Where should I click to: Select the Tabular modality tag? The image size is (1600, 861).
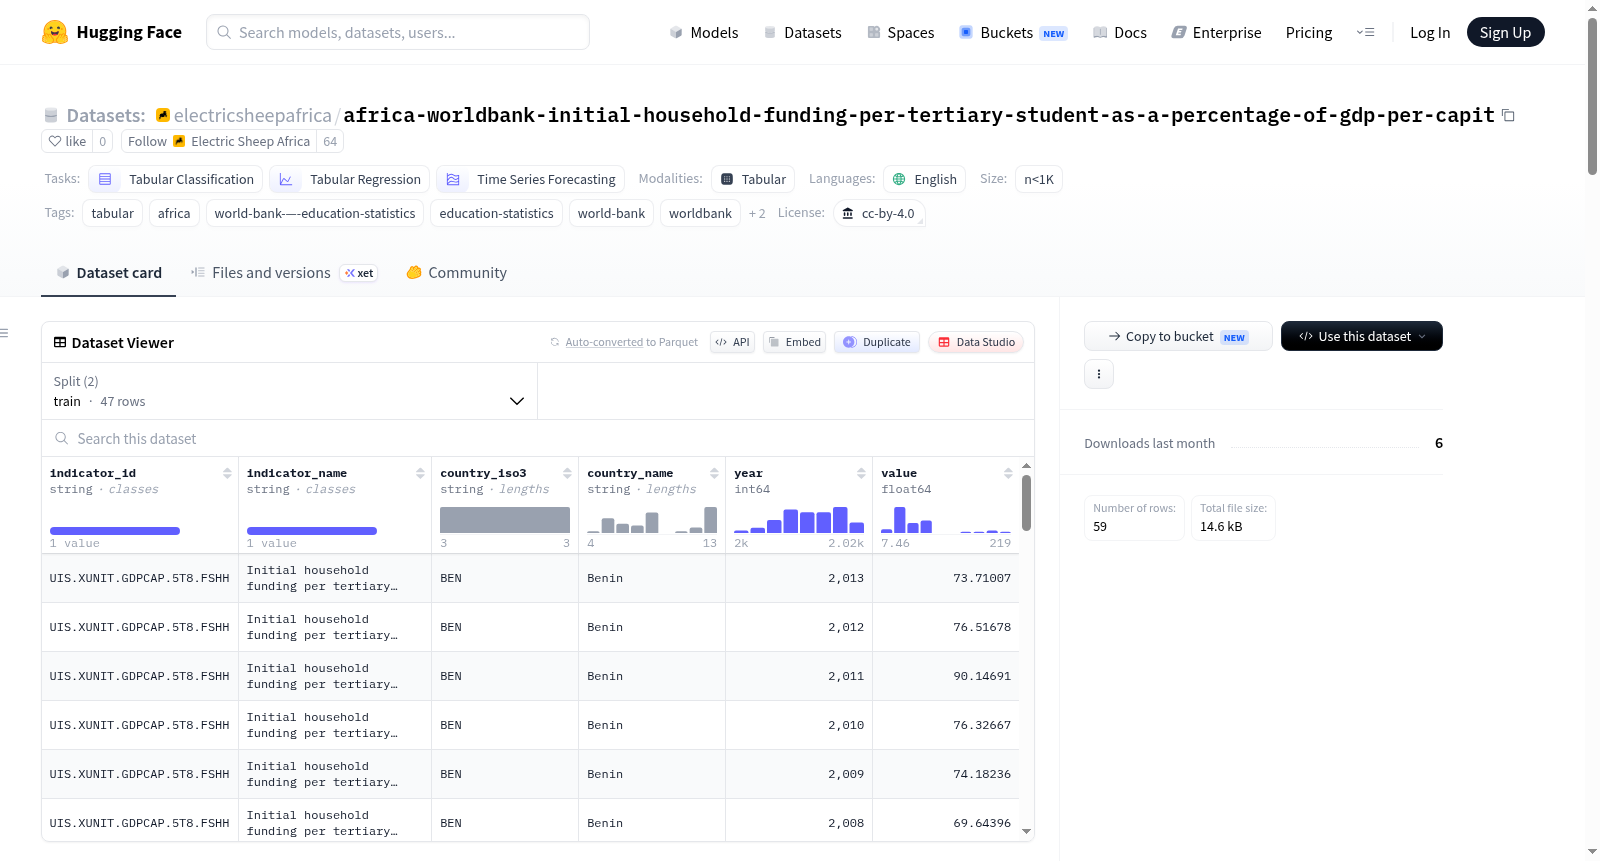pyautogui.click(x=753, y=179)
